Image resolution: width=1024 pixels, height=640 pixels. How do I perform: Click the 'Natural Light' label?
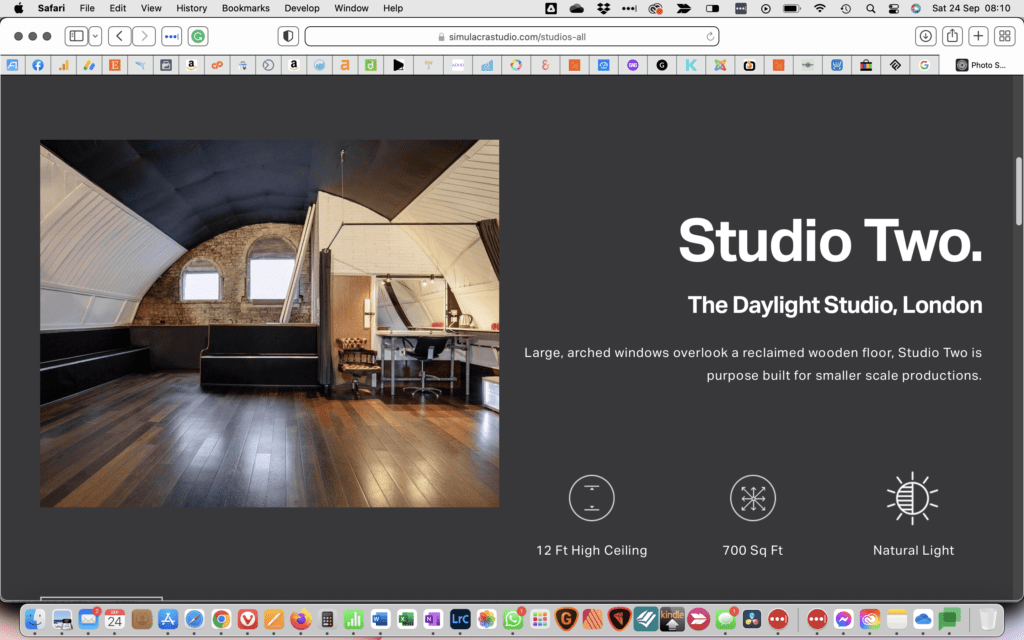(913, 550)
